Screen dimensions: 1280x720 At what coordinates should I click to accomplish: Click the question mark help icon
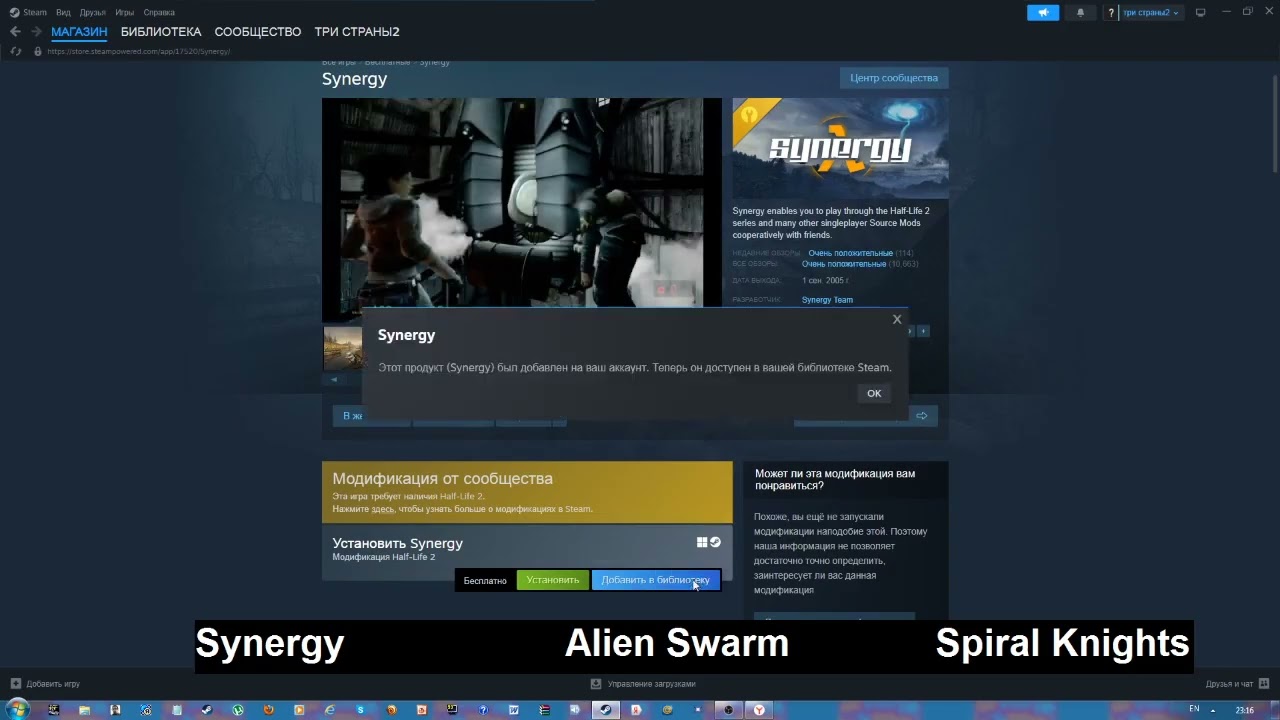tap(1111, 13)
